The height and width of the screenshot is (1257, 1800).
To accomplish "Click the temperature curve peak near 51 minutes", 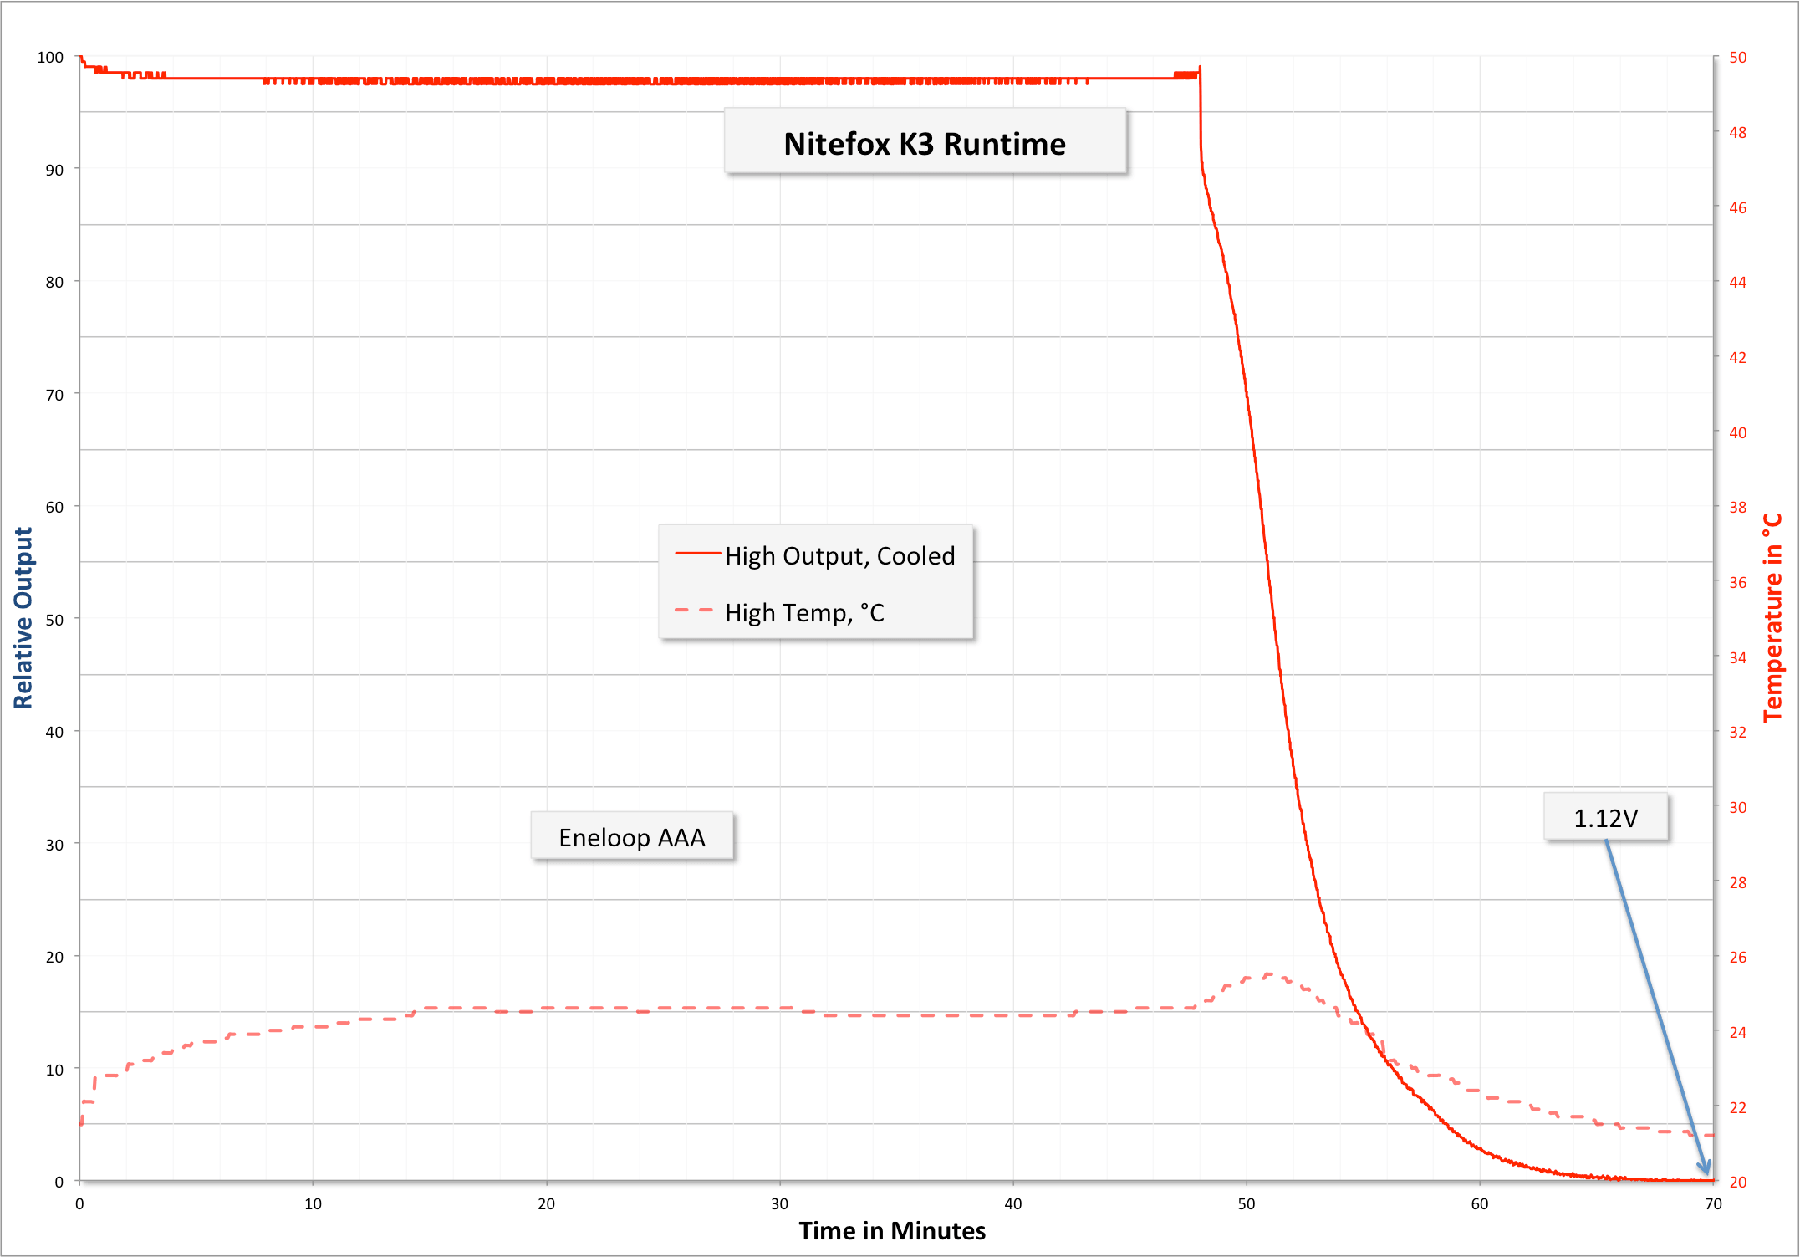I will (1268, 975).
